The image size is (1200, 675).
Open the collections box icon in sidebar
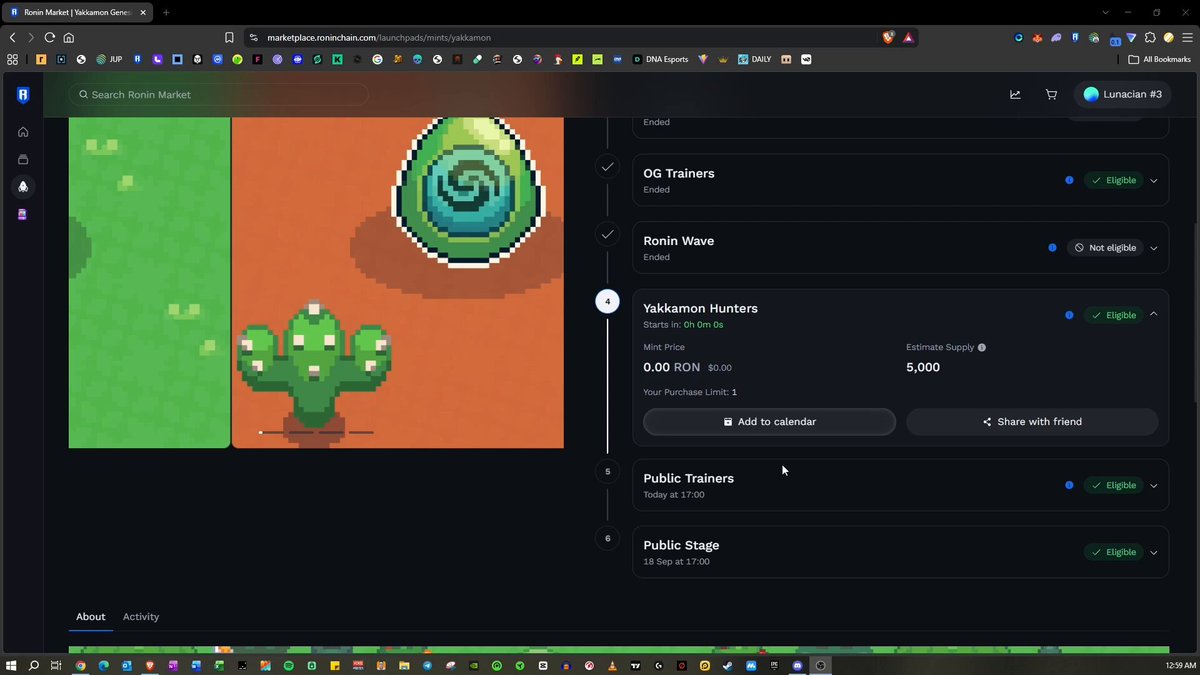click(23, 159)
